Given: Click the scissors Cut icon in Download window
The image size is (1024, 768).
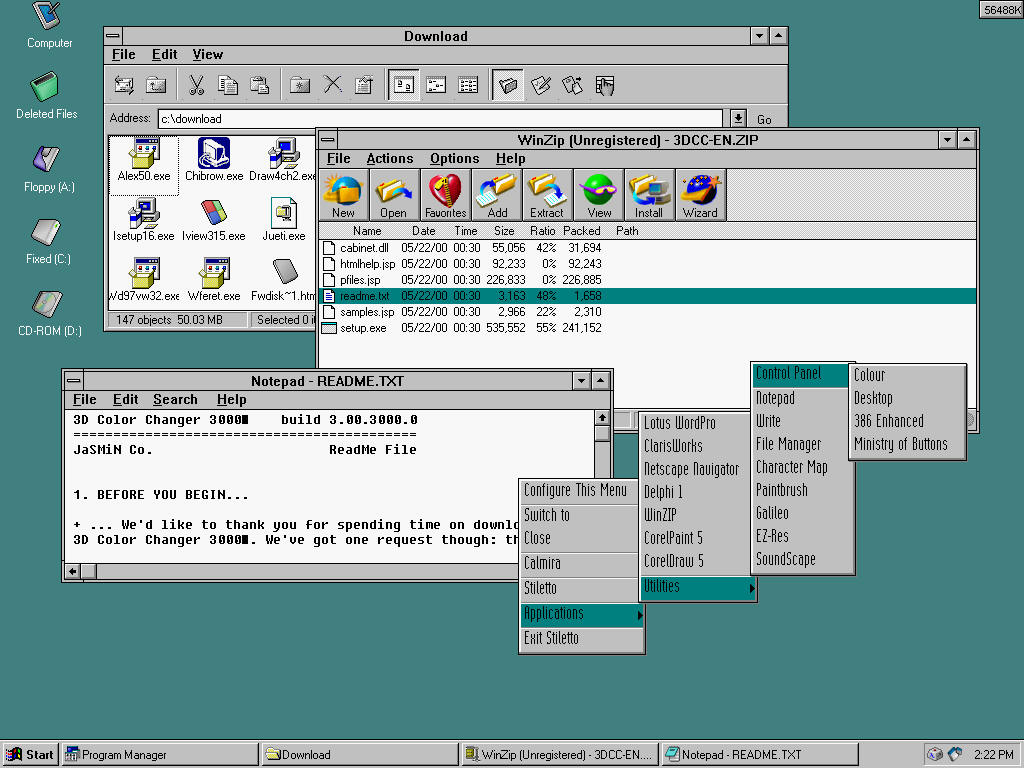Looking at the screenshot, I should pyautogui.click(x=197, y=85).
